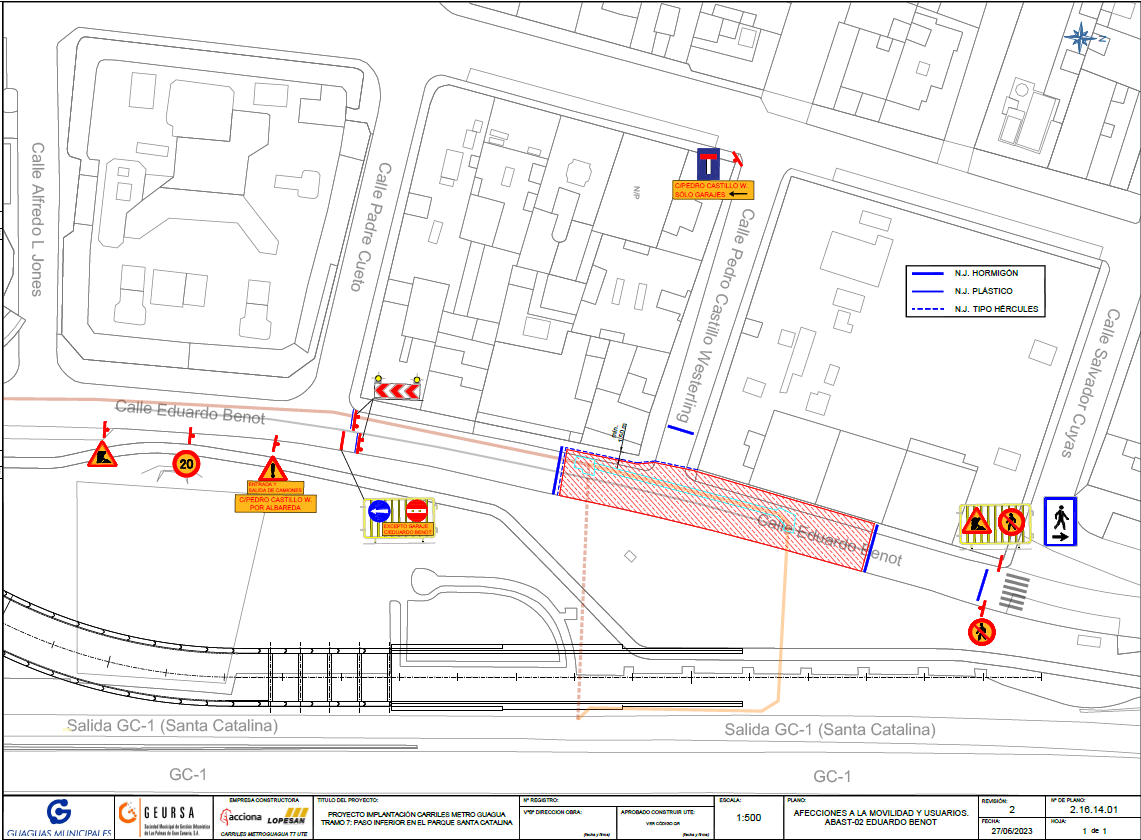The image size is (1141, 840).
Task: Select the blue dead-end road sign
Action: pos(708,165)
